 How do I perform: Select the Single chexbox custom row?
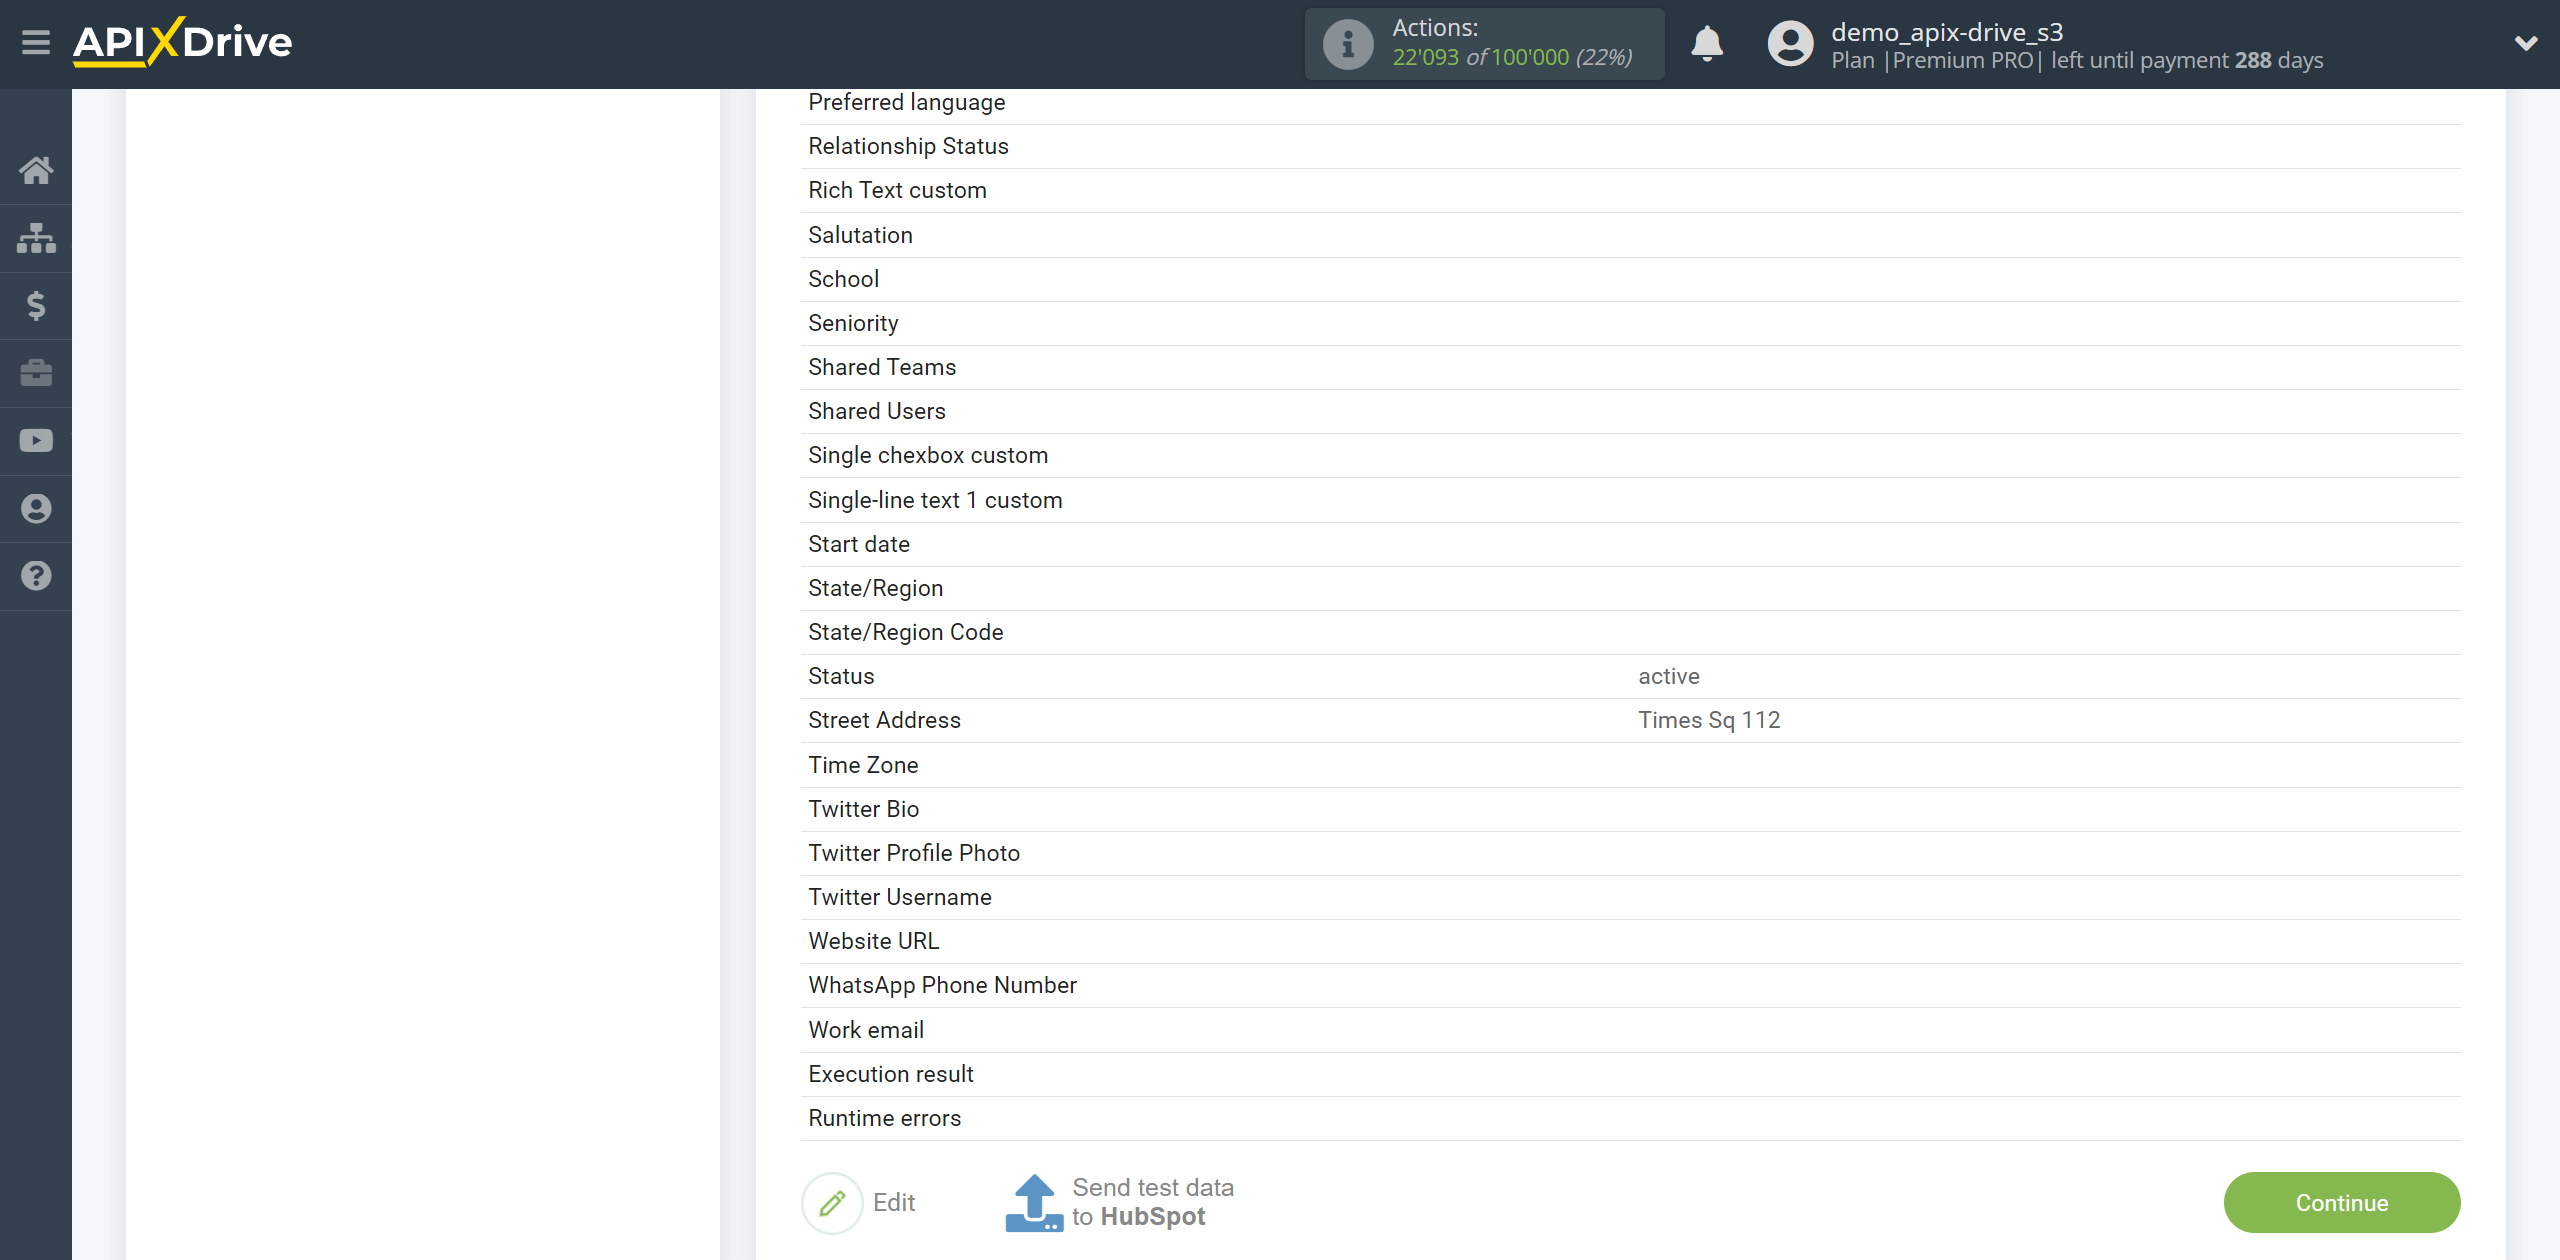(x=1630, y=456)
